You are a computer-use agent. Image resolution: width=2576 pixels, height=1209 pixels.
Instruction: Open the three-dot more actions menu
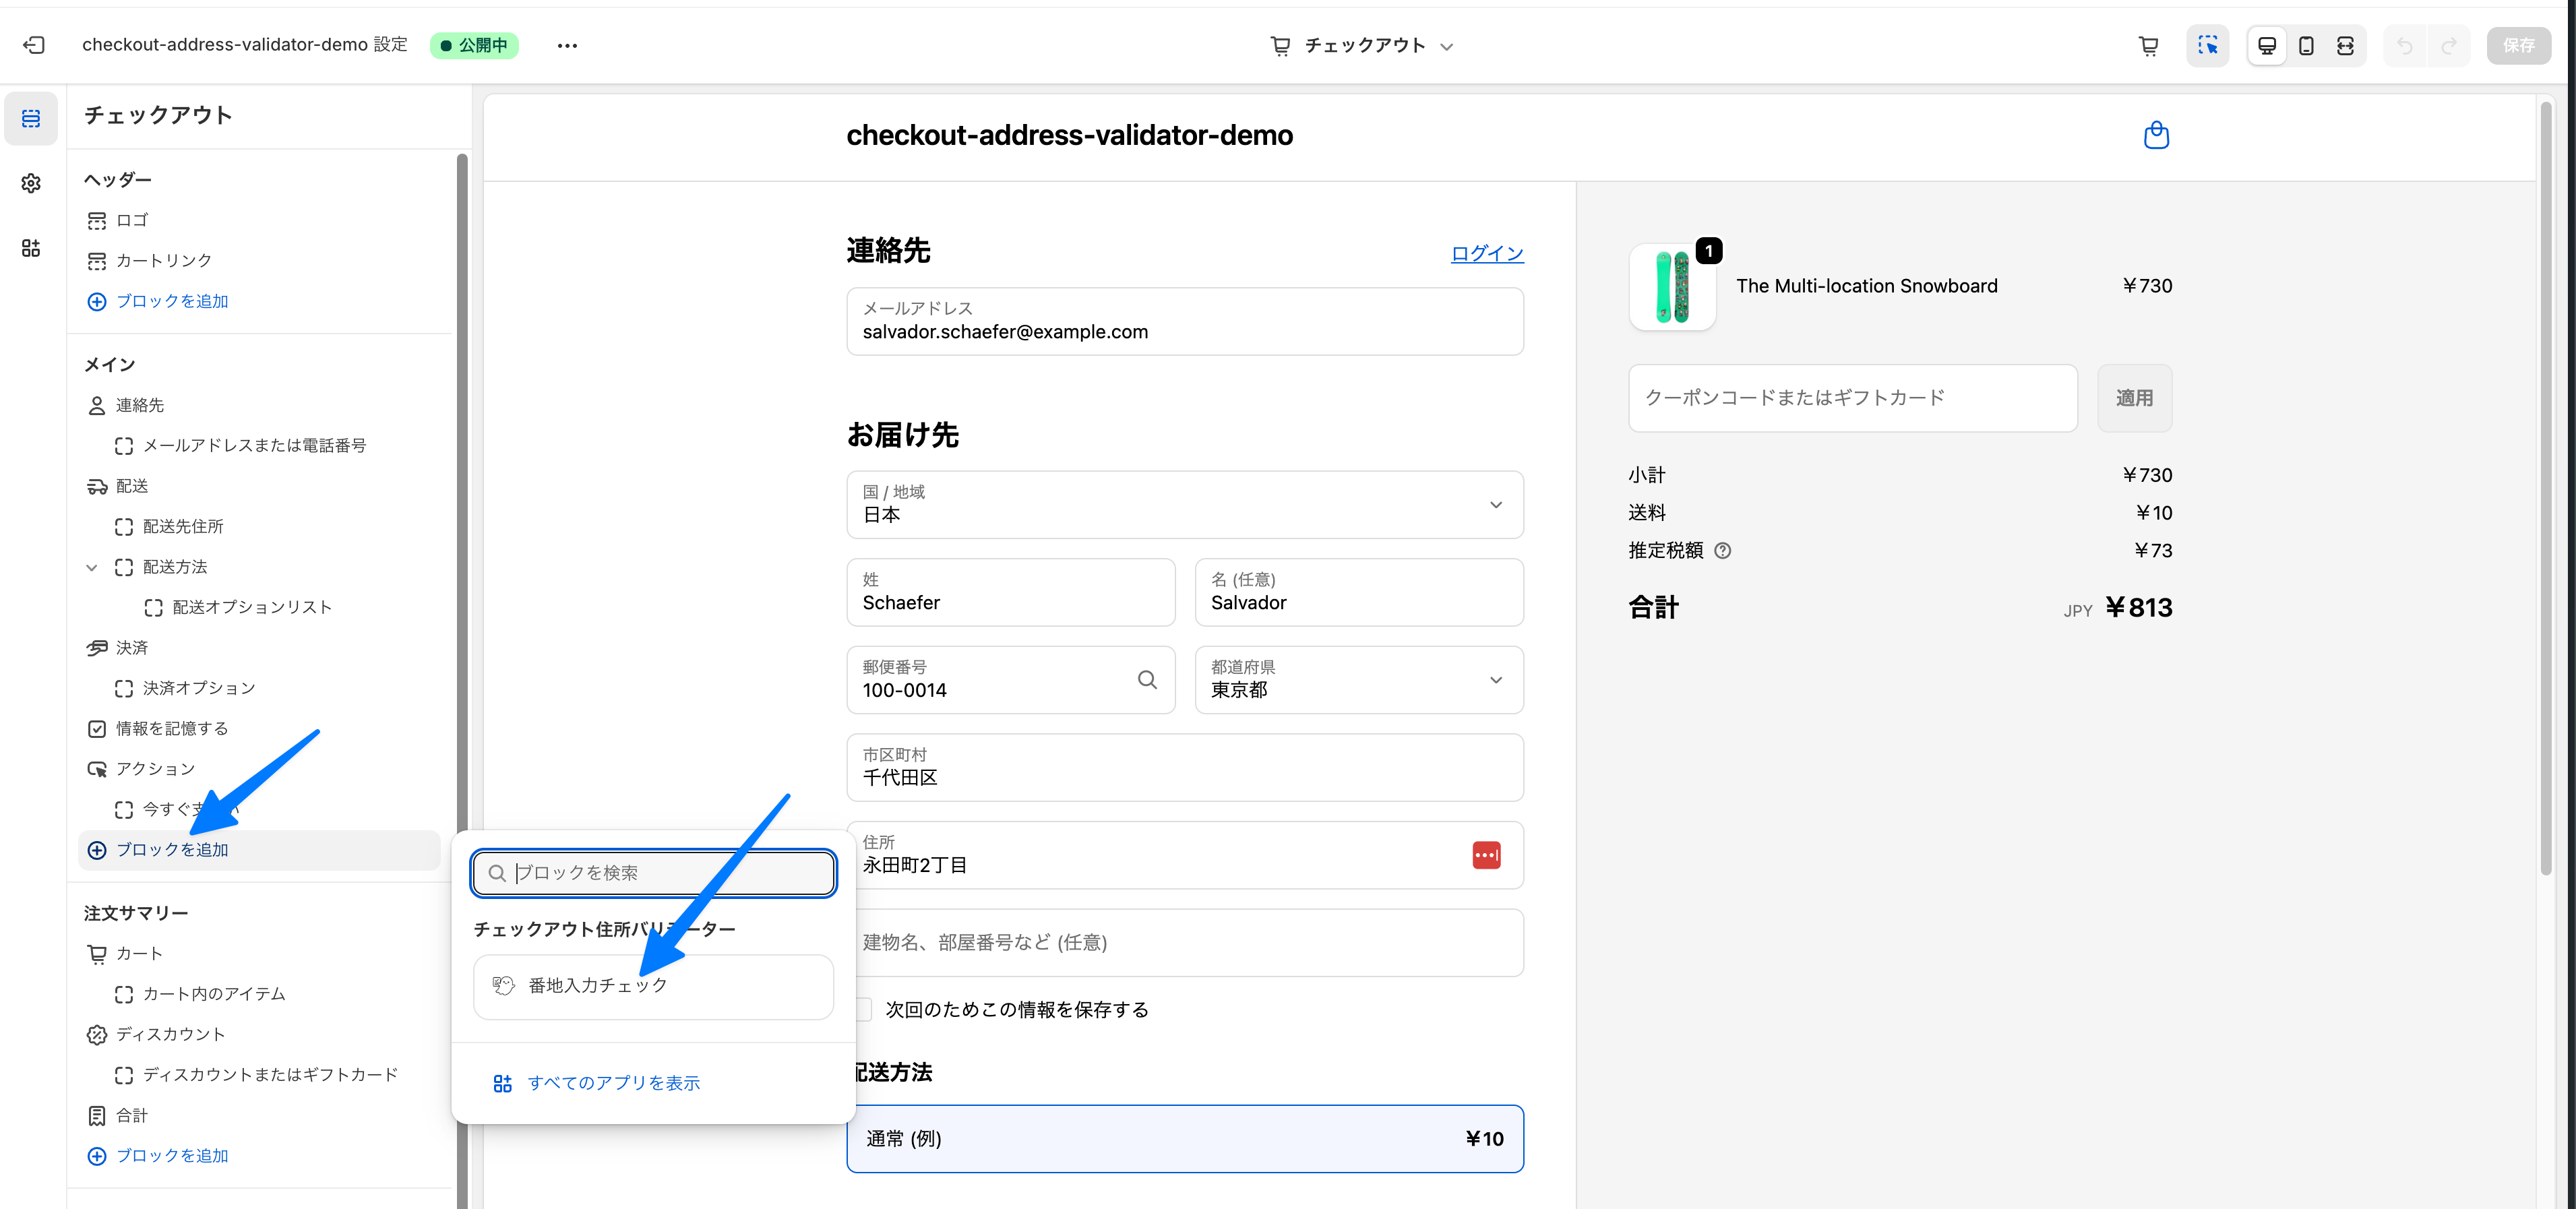coord(567,45)
